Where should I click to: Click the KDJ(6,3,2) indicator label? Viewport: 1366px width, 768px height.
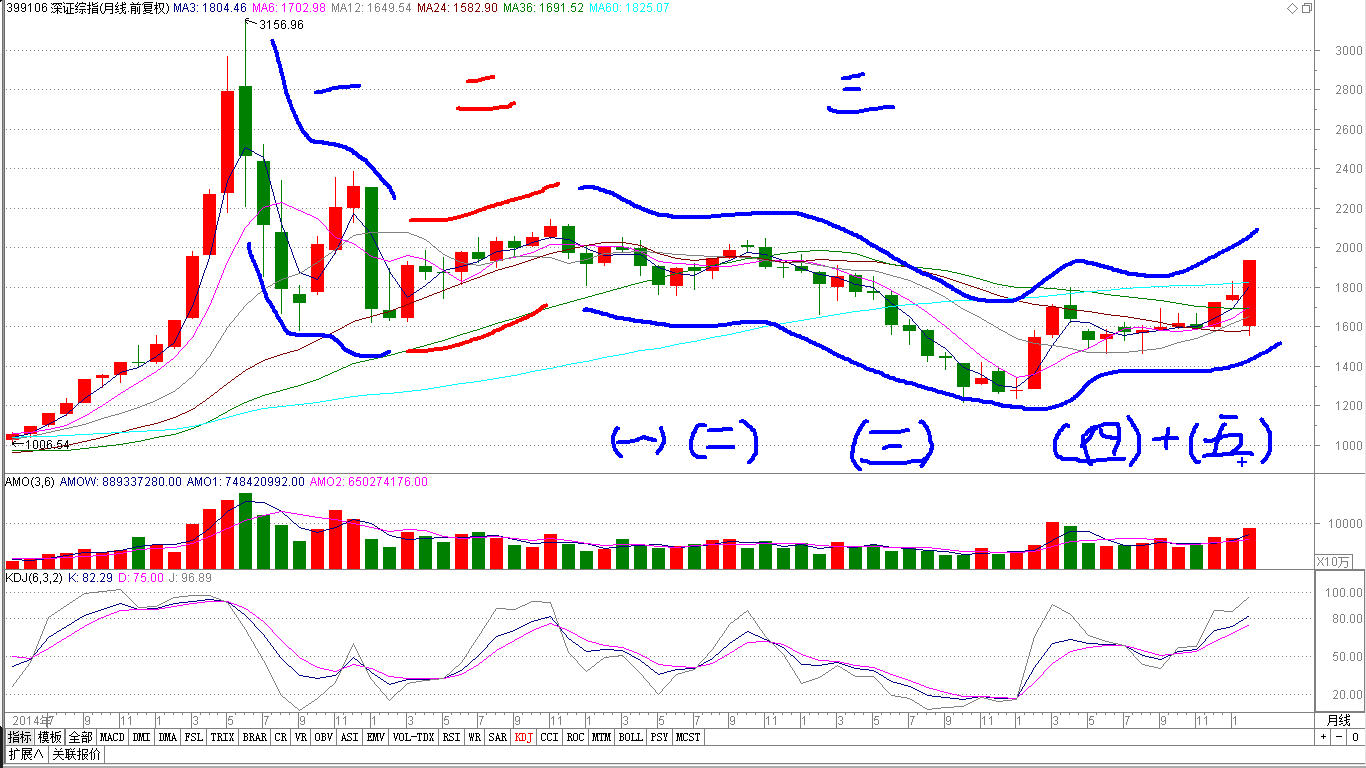(x=33, y=578)
